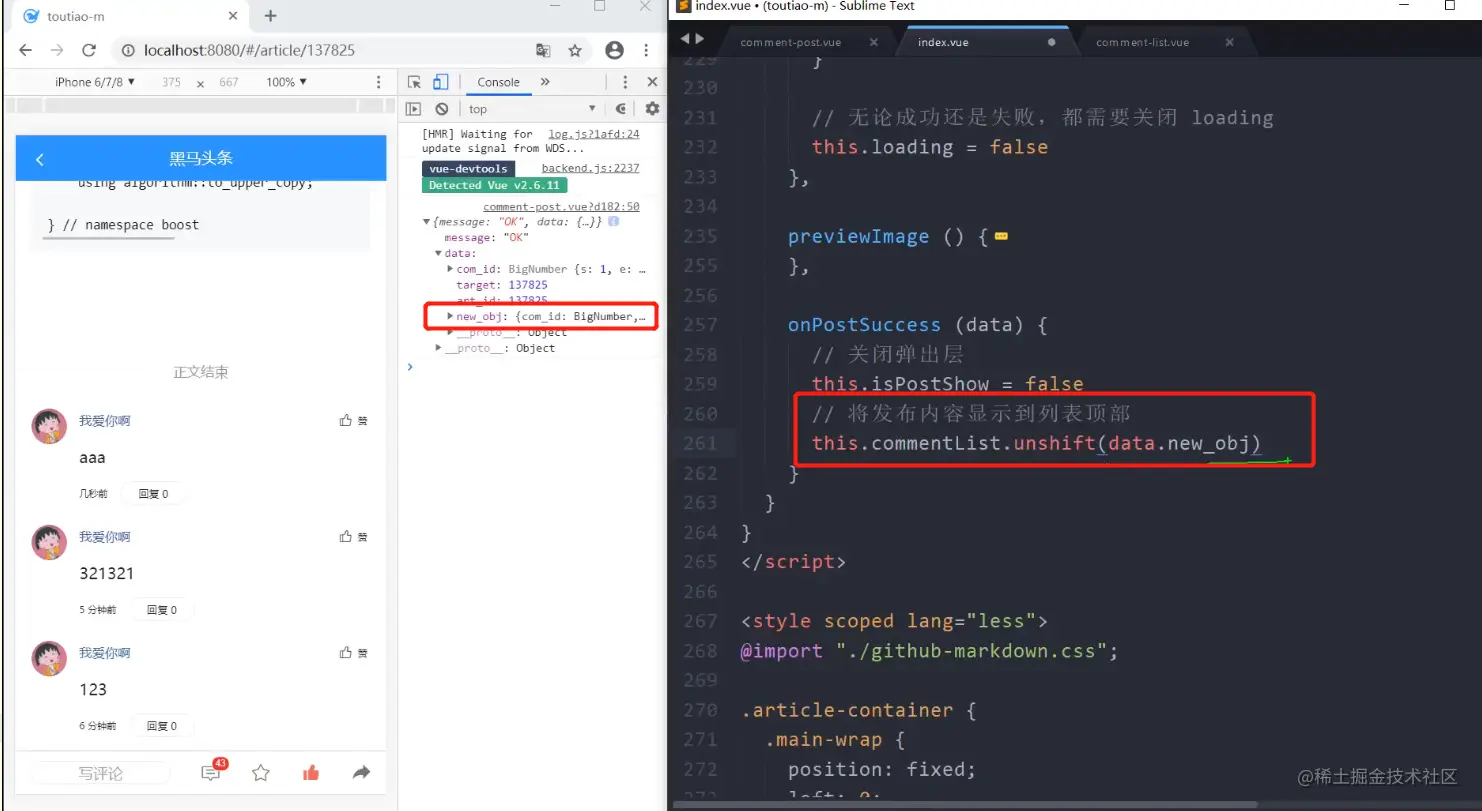Close the comment-list.vue tab
This screenshot has height=811, width=1482.
1229,42
